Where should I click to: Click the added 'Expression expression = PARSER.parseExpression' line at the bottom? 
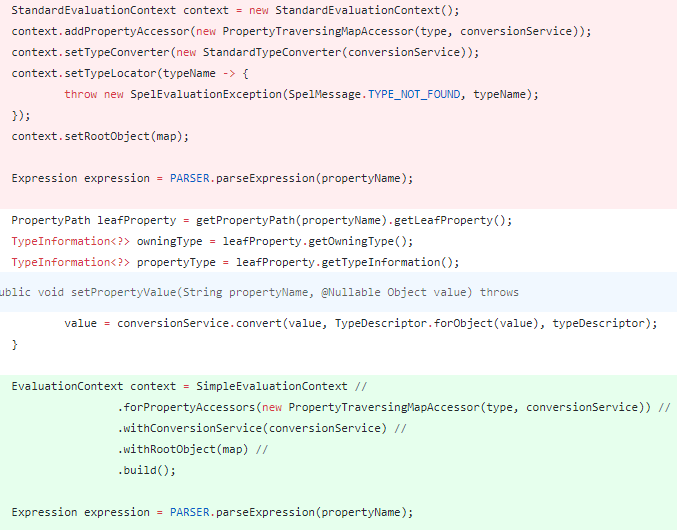tap(212, 512)
